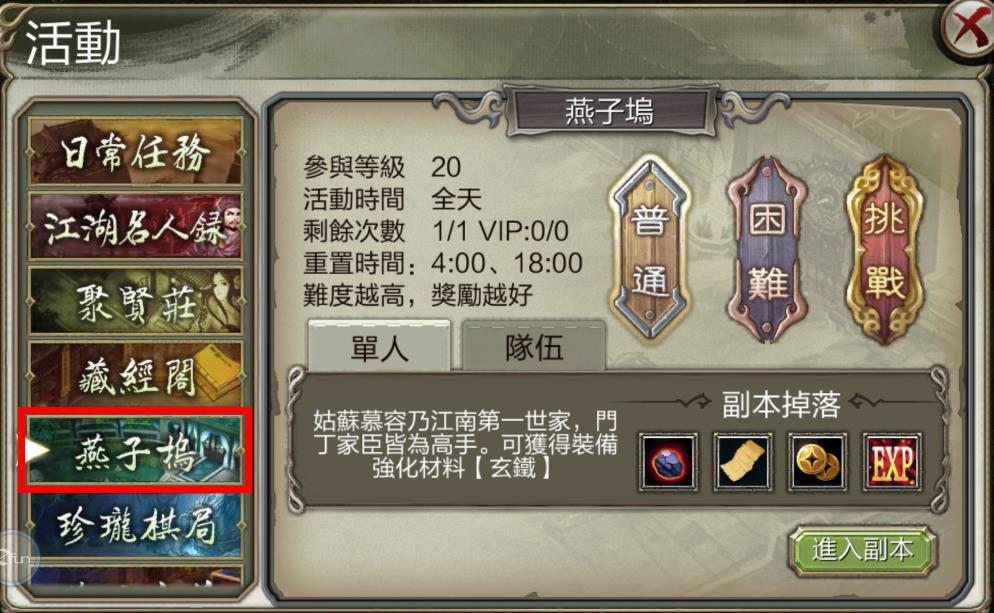Open the 藏經閣 activity

pos(135,376)
